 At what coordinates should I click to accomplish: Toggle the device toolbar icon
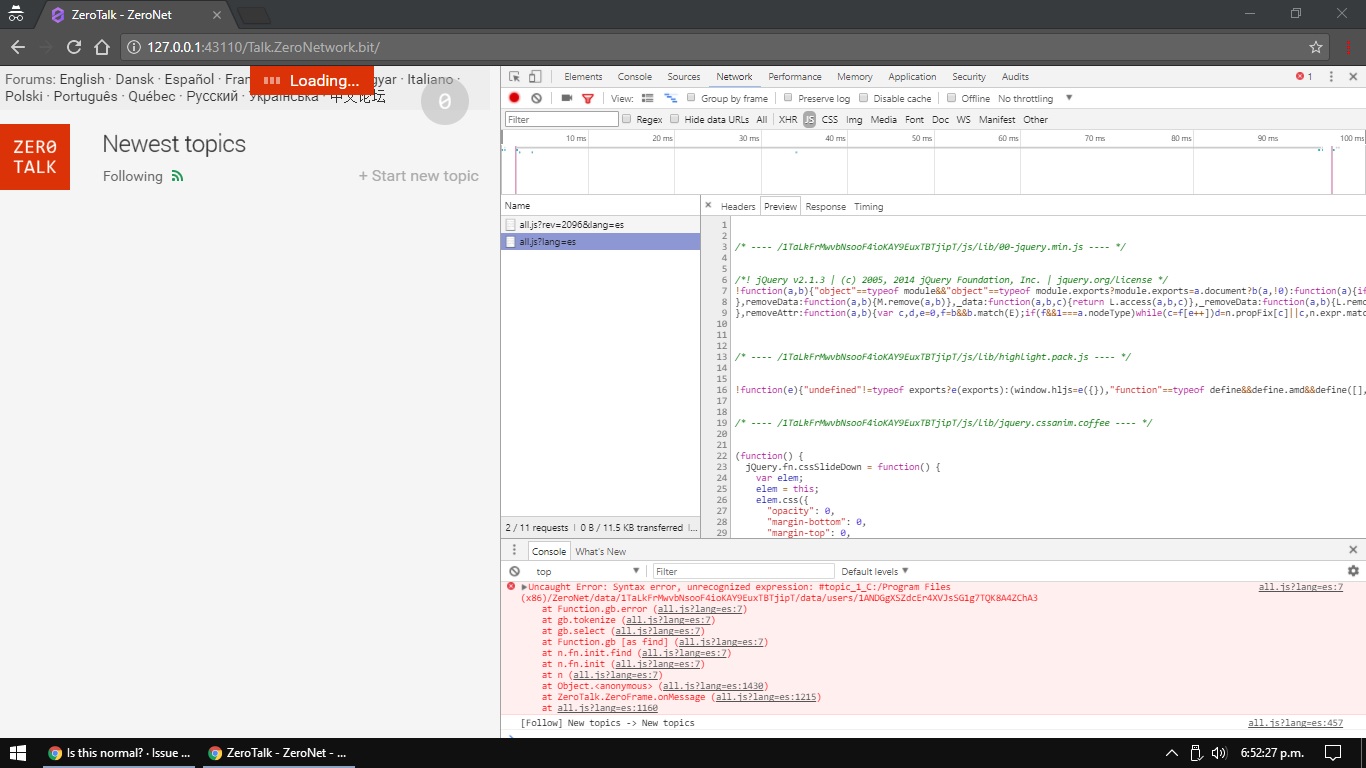pos(533,76)
